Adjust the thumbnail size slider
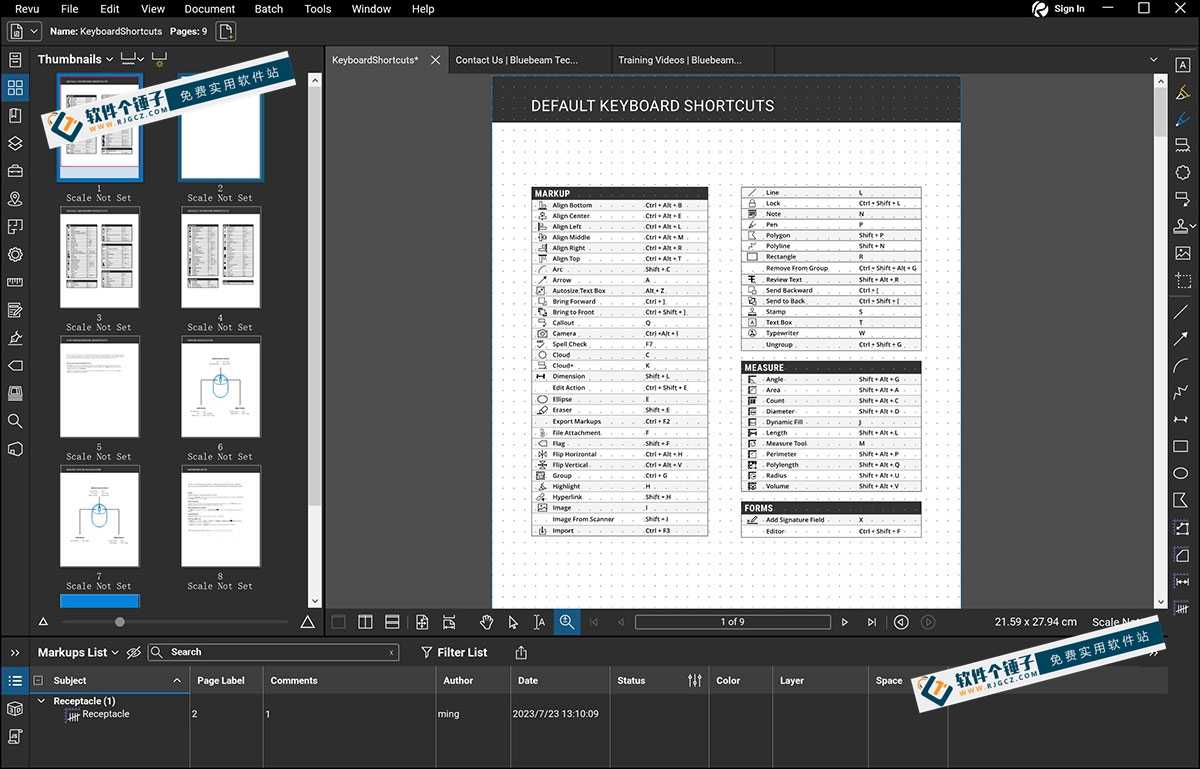 pyautogui.click(x=120, y=622)
